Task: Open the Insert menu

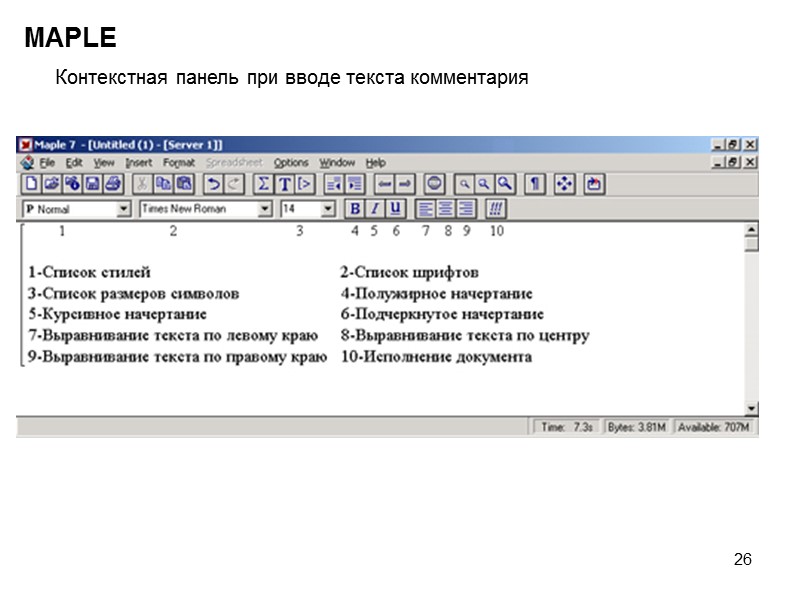Action: tap(139, 162)
